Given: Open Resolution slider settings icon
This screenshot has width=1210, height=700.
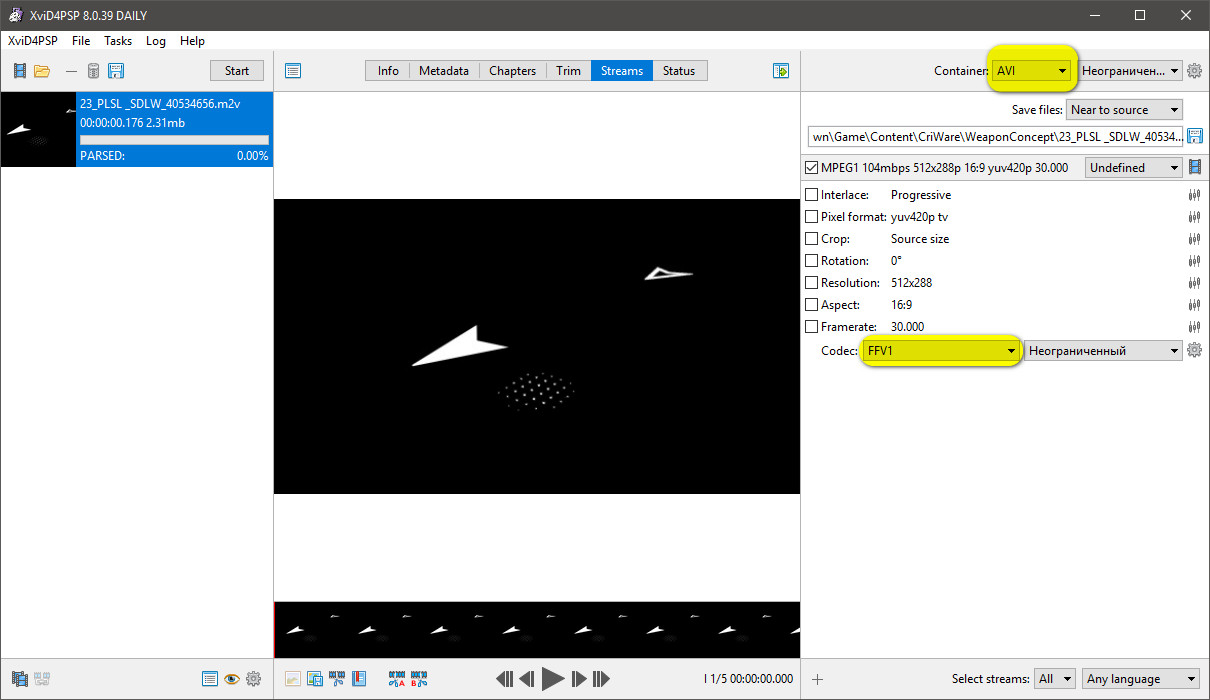Looking at the screenshot, I should tap(1194, 283).
